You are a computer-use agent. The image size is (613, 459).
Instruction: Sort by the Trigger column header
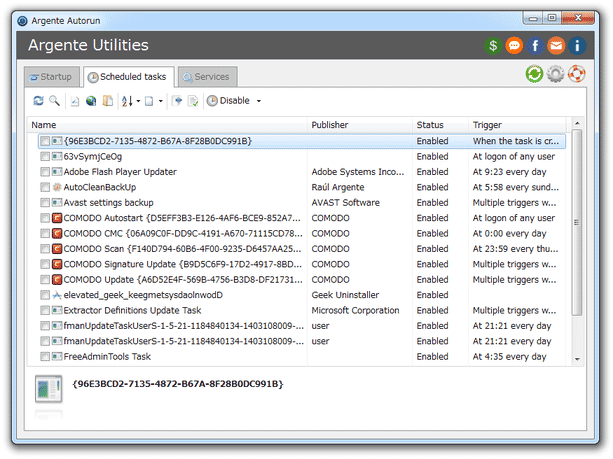click(x=518, y=125)
